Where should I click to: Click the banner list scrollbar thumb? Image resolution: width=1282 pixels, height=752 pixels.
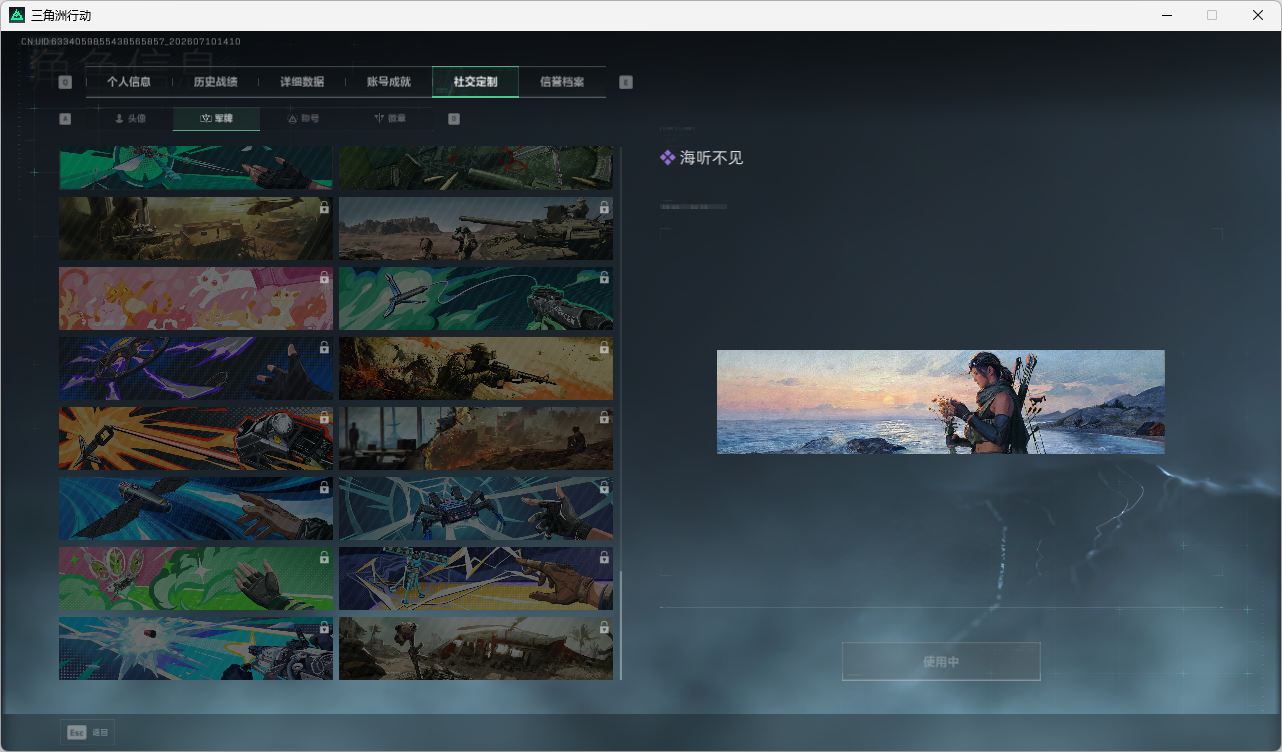point(621,625)
